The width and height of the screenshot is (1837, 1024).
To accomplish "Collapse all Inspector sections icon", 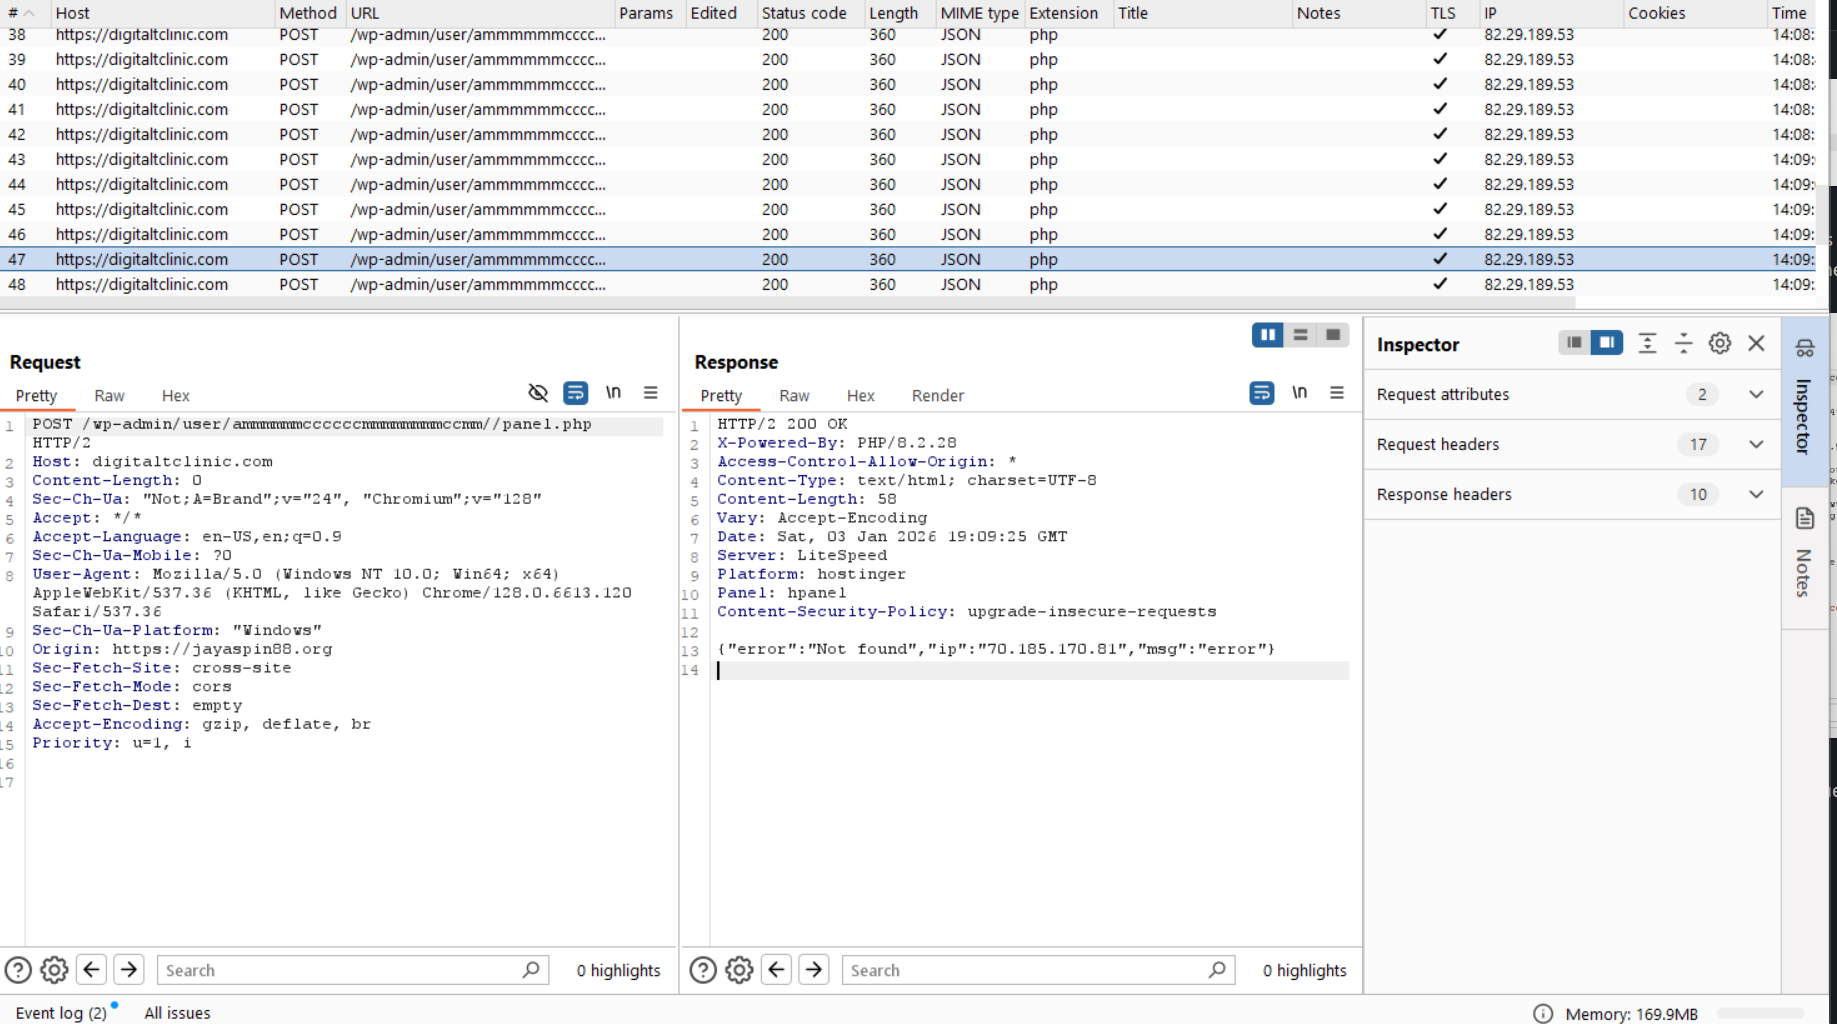I will pos(1683,344).
